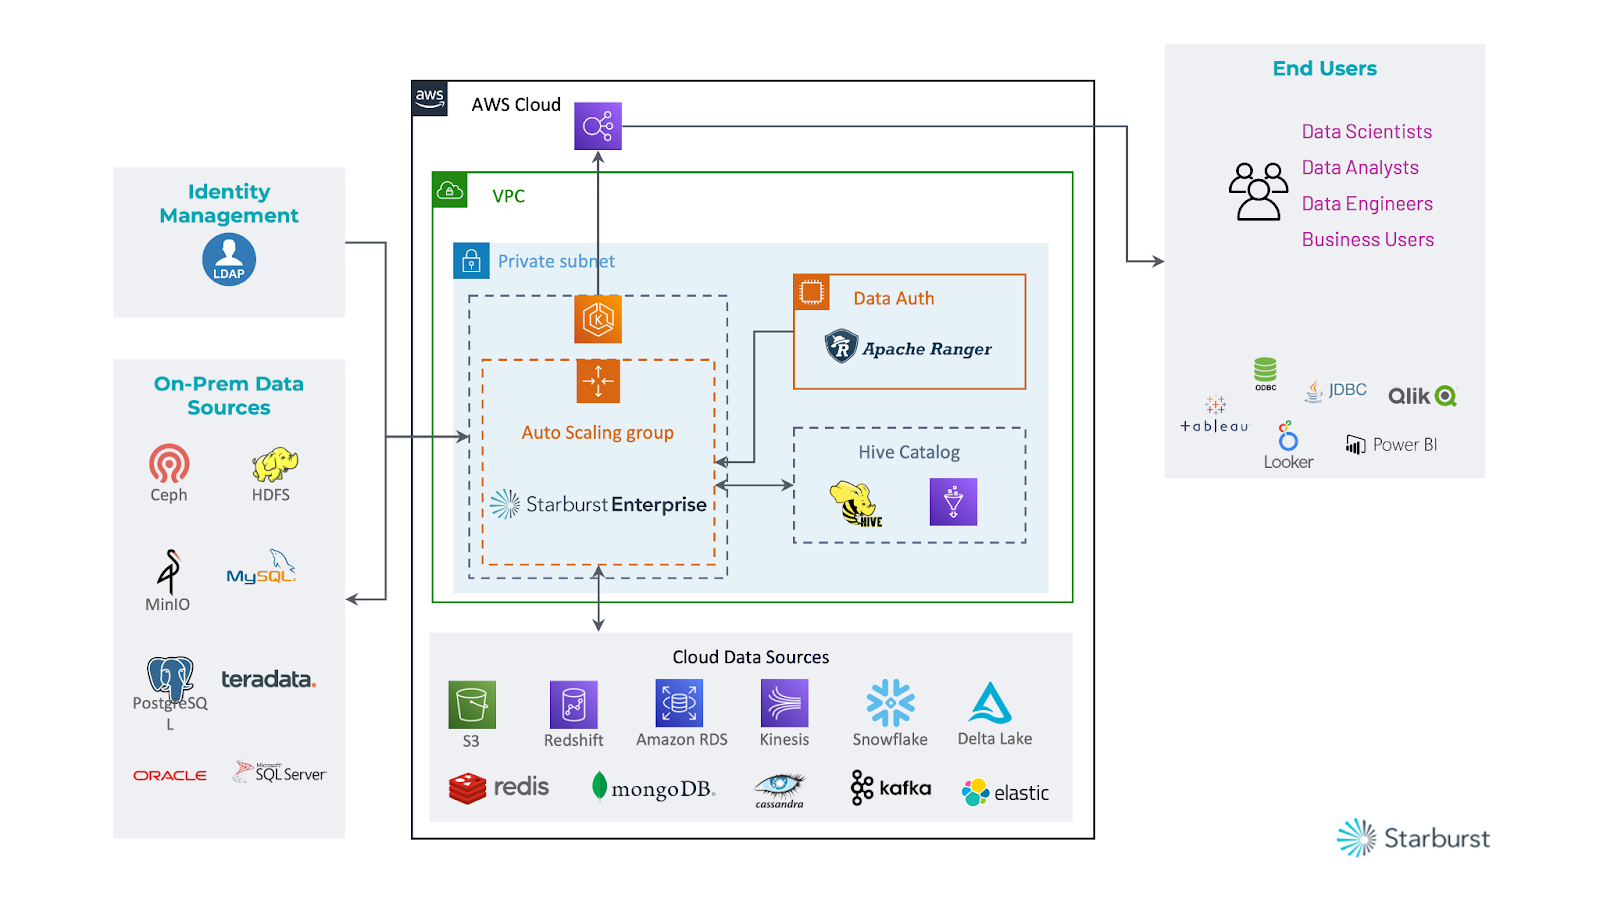This screenshot has height=900, width=1600.
Task: Select the S3 bucket icon
Action: coord(472,705)
